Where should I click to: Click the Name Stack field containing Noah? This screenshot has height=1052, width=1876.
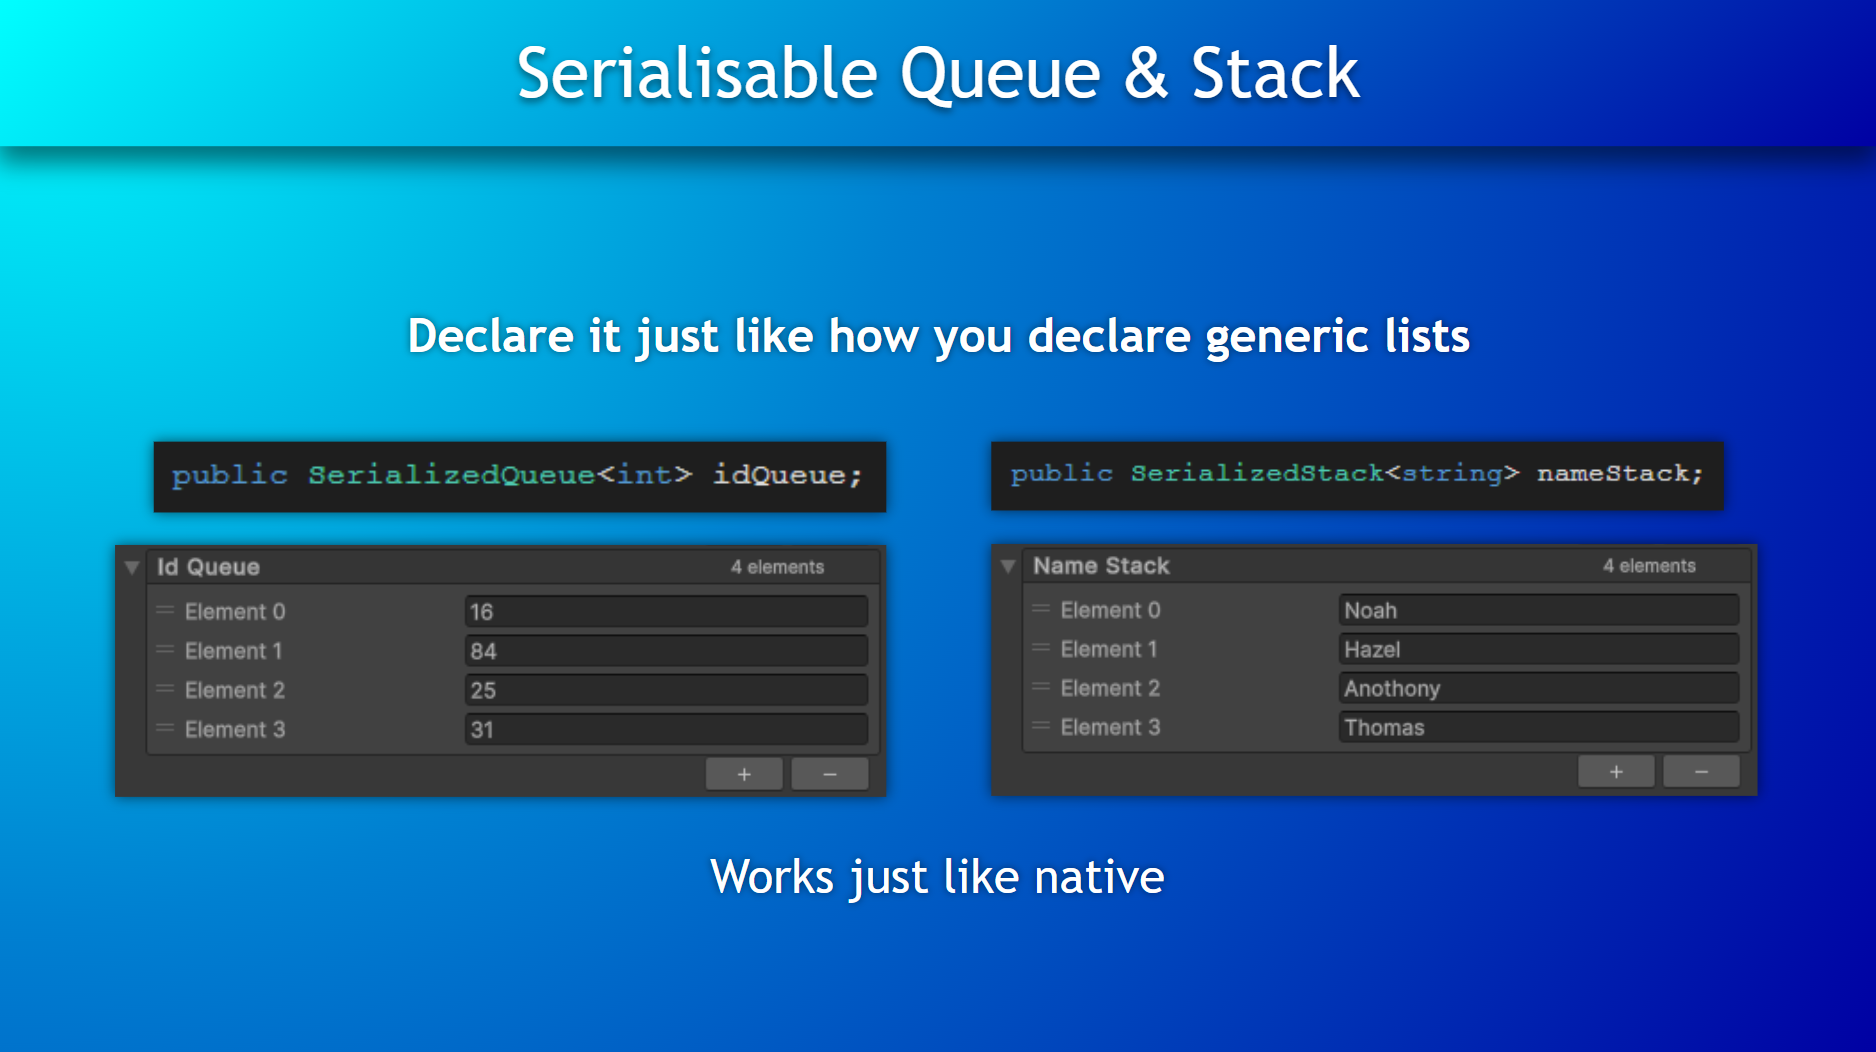[x=1539, y=610]
